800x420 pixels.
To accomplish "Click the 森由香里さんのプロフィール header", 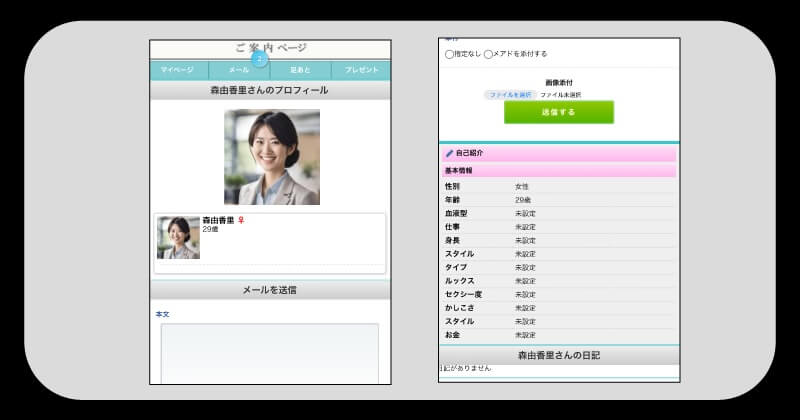I will tap(270, 90).
